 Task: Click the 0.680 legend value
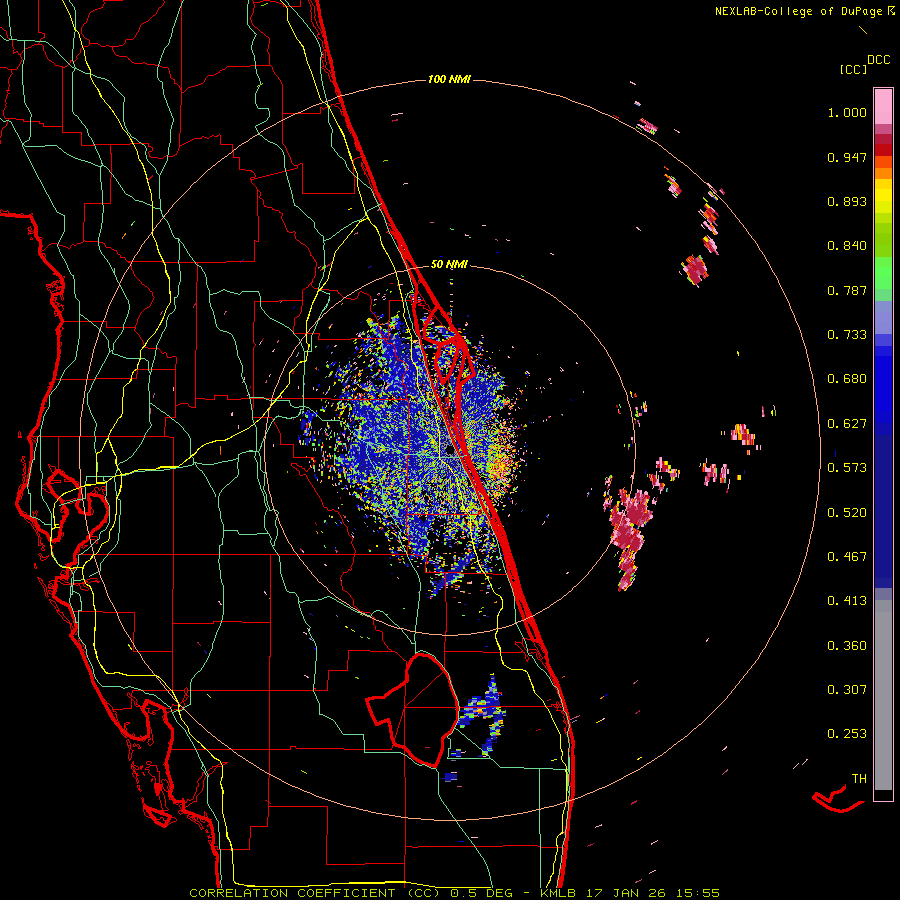point(847,379)
